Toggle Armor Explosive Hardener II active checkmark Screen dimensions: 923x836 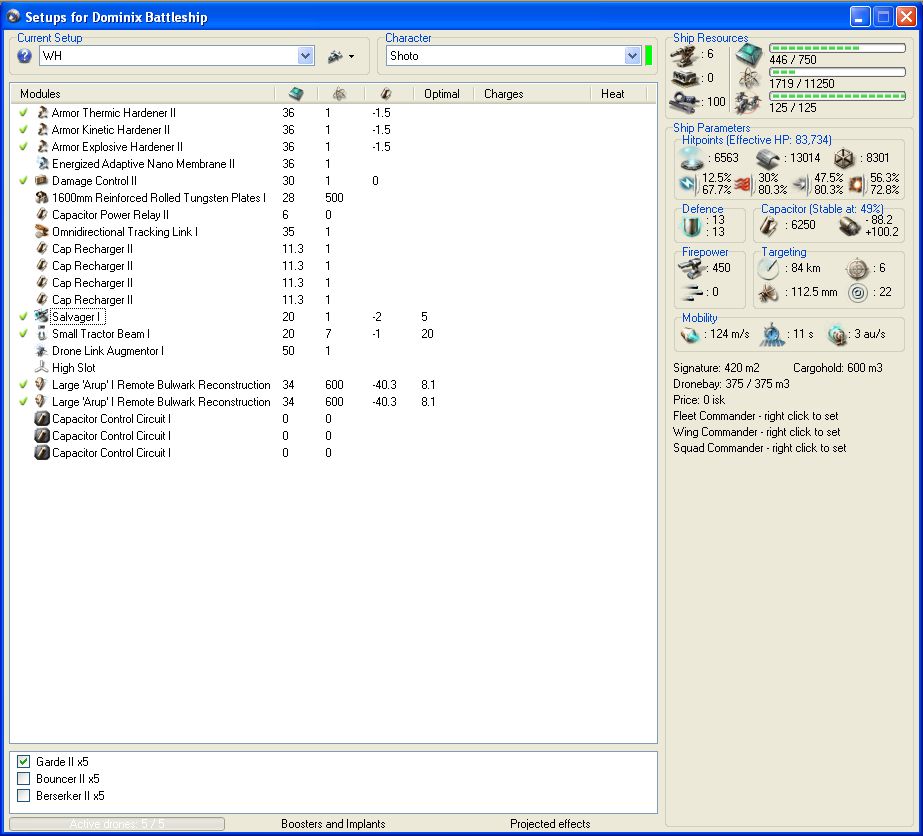(x=24, y=147)
